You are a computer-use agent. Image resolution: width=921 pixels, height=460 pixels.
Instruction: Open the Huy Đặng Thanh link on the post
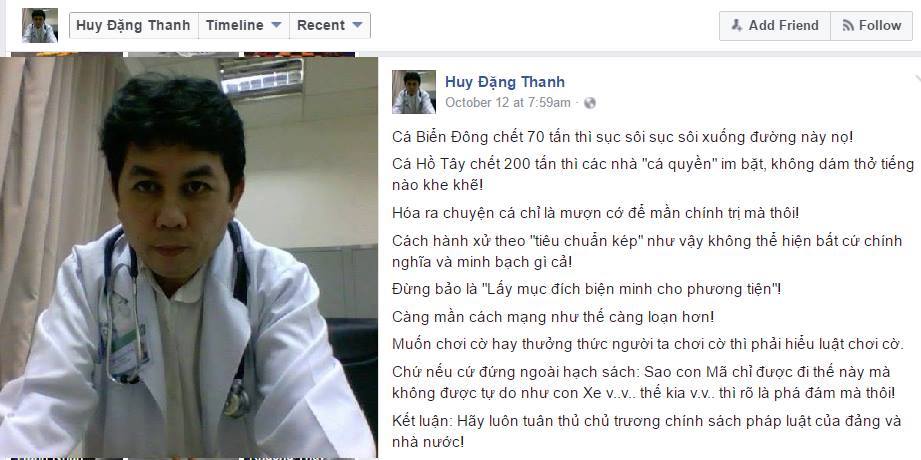pos(505,82)
